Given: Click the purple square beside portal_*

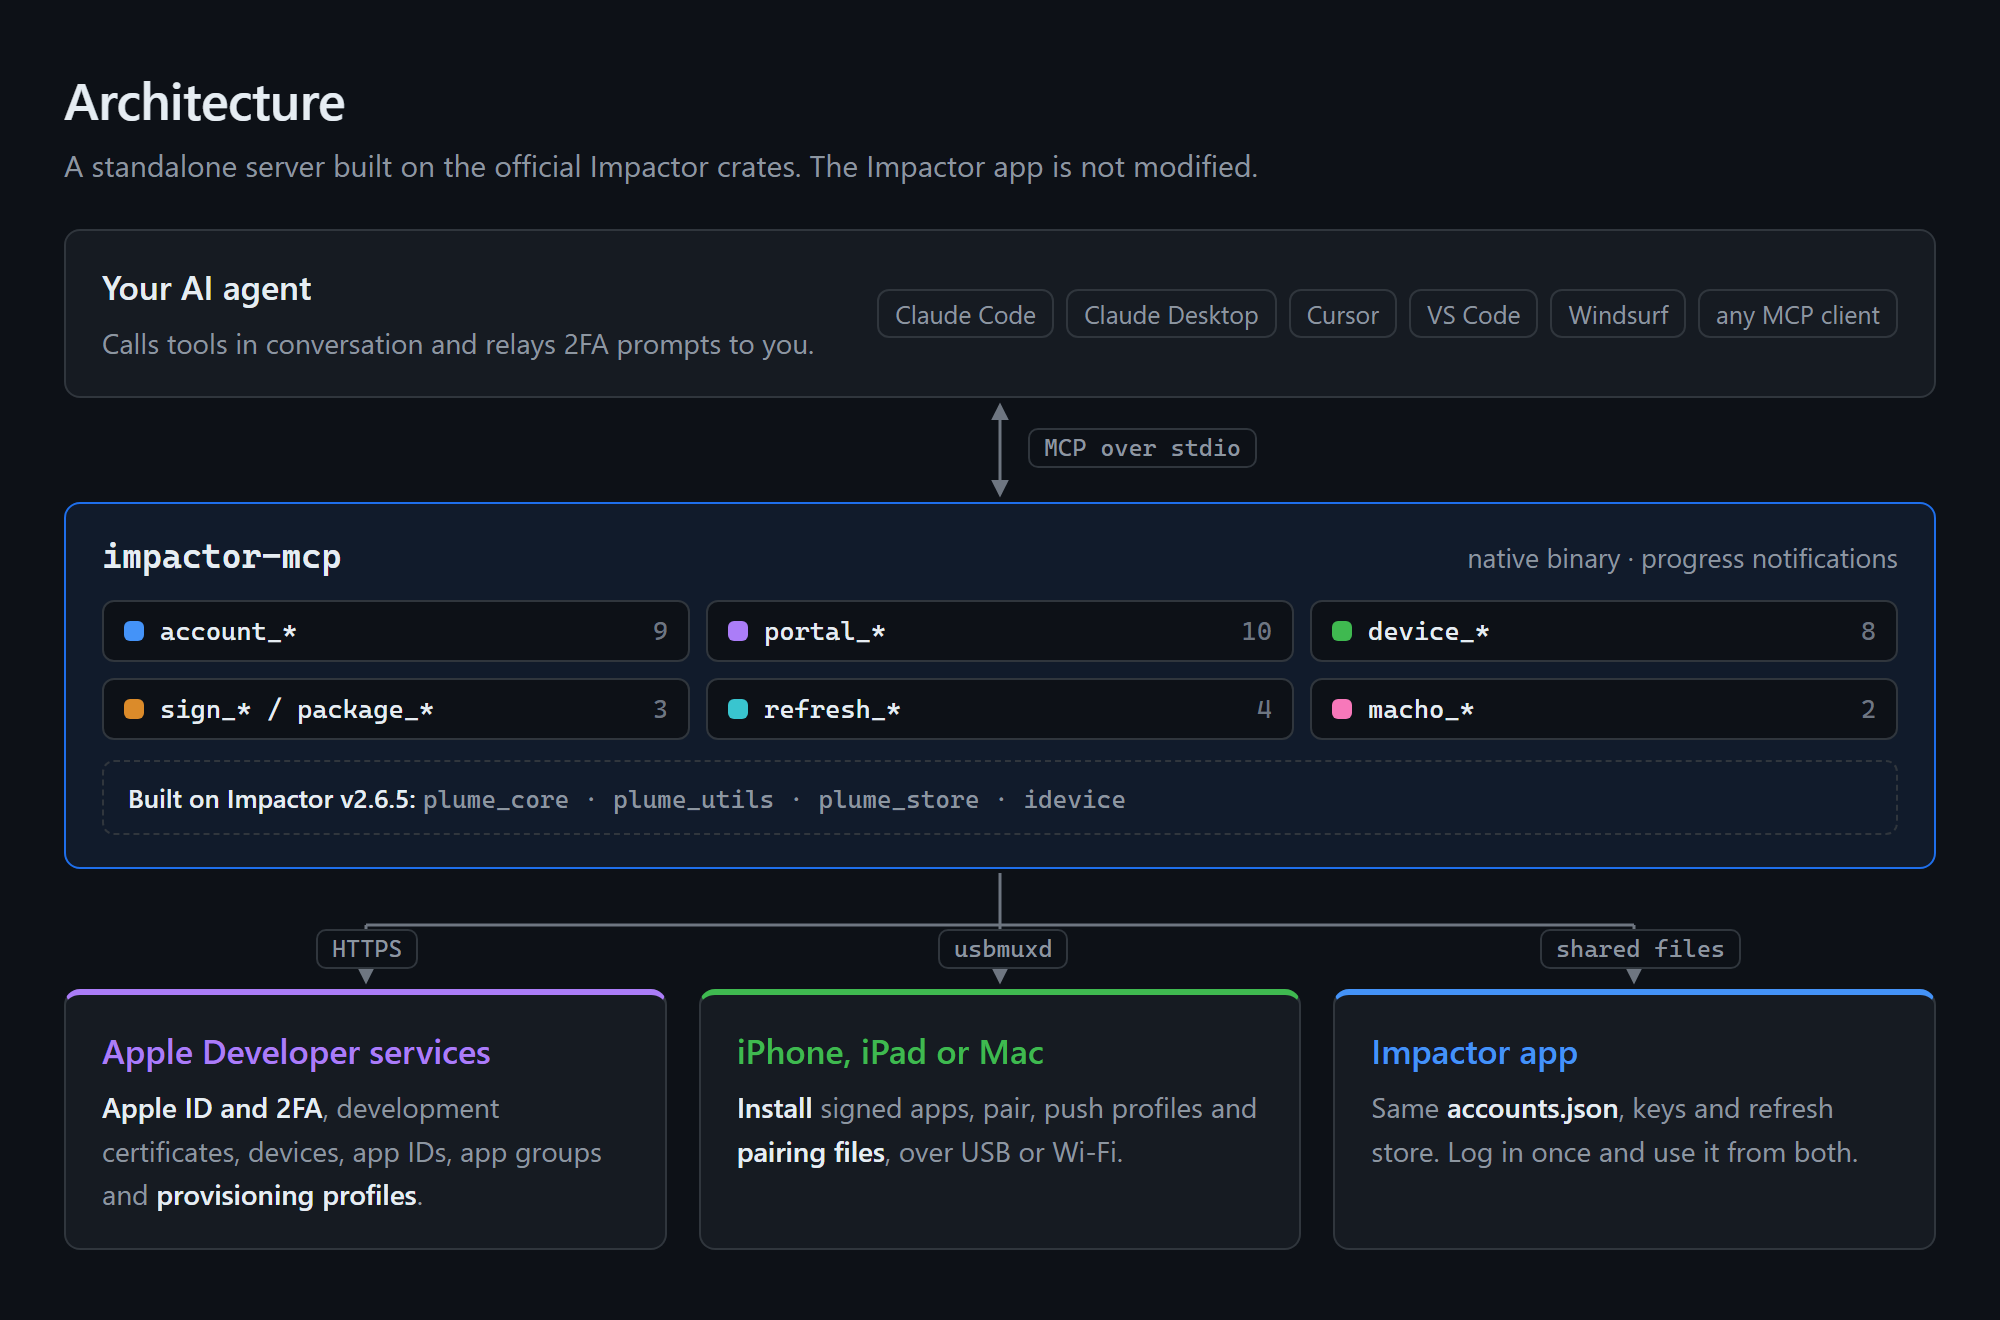Looking at the screenshot, I should (738, 631).
